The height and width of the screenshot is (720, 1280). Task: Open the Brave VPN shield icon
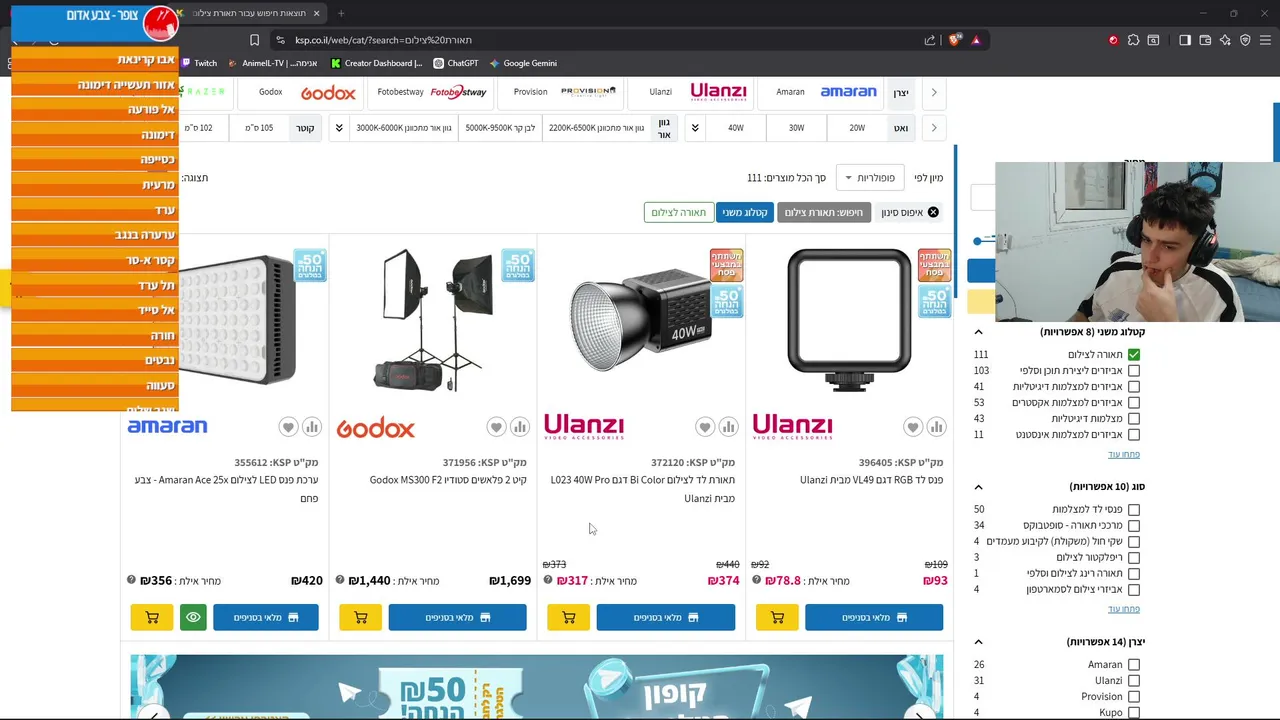[1245, 40]
